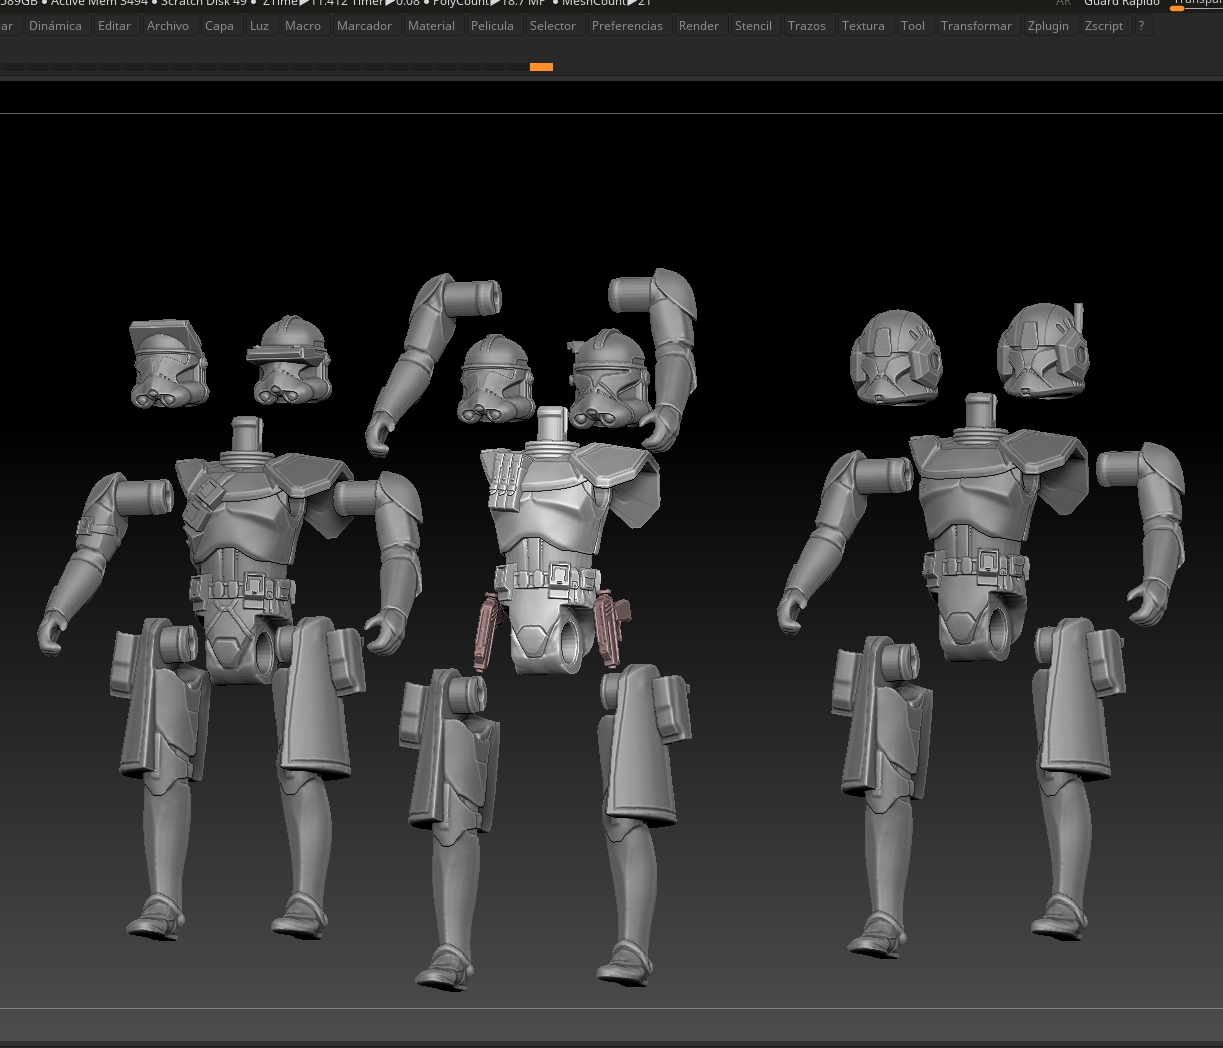Image resolution: width=1223 pixels, height=1048 pixels.
Task: Open the Zplugin menu
Action: click(1048, 25)
